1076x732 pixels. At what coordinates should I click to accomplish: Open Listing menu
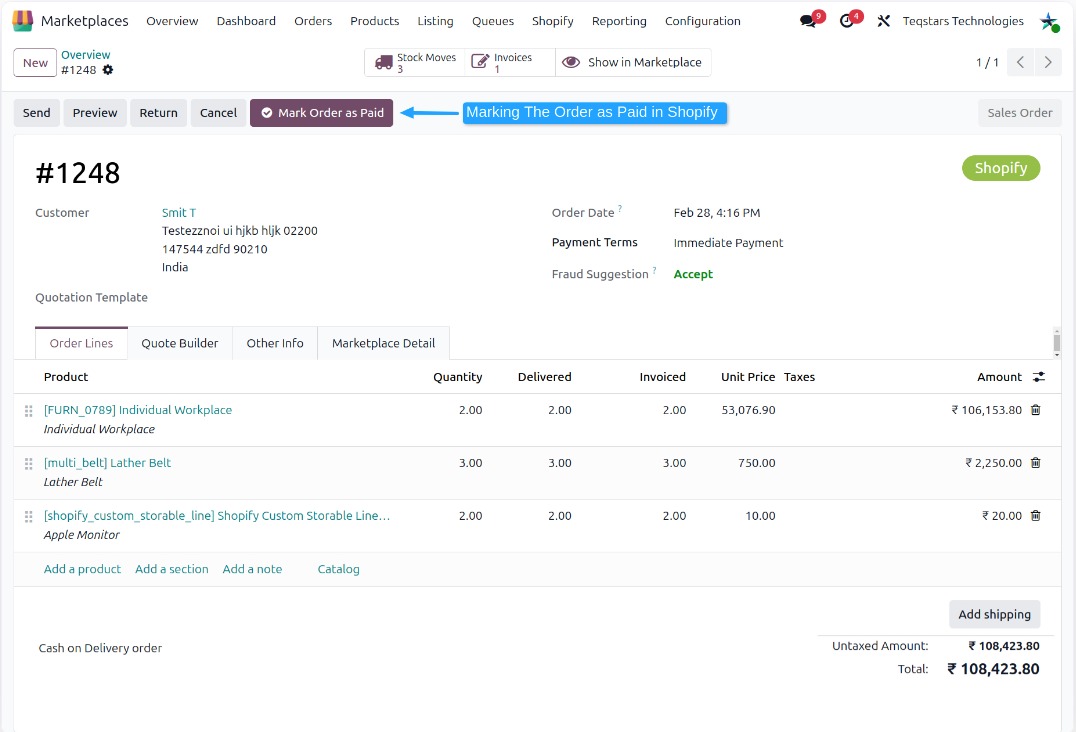(x=435, y=21)
